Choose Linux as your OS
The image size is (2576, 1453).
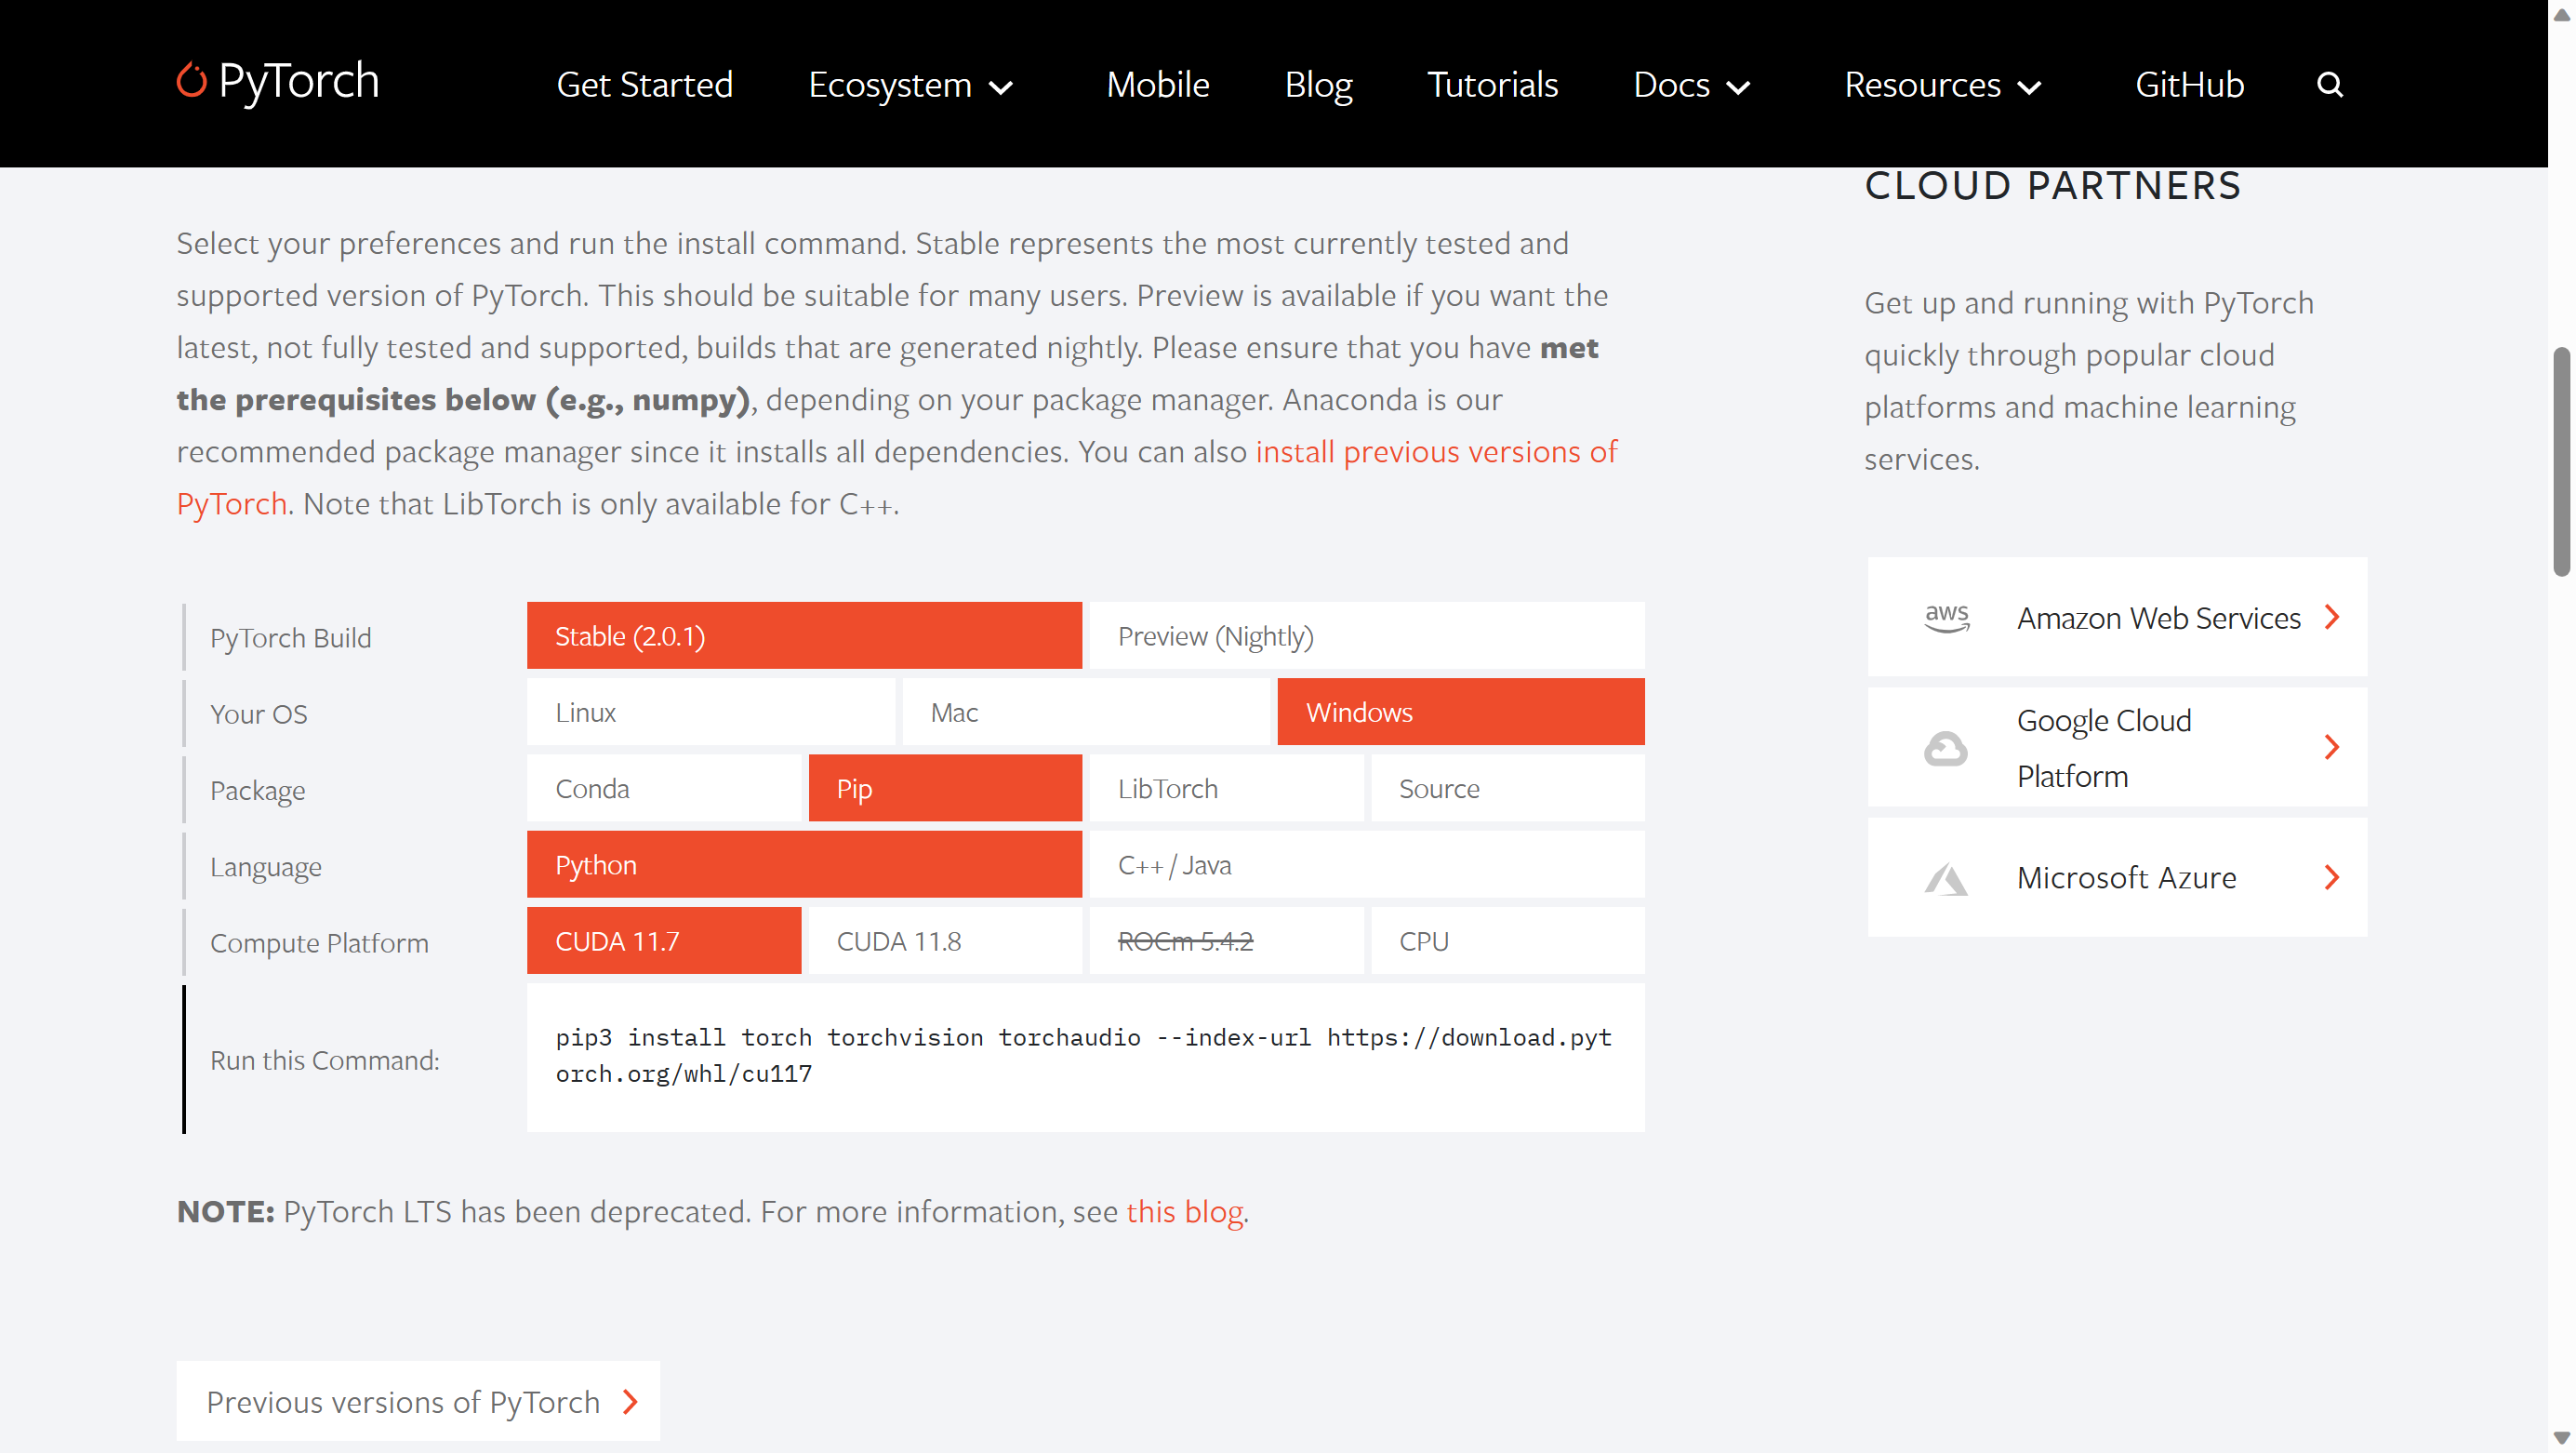pyautogui.click(x=710, y=711)
